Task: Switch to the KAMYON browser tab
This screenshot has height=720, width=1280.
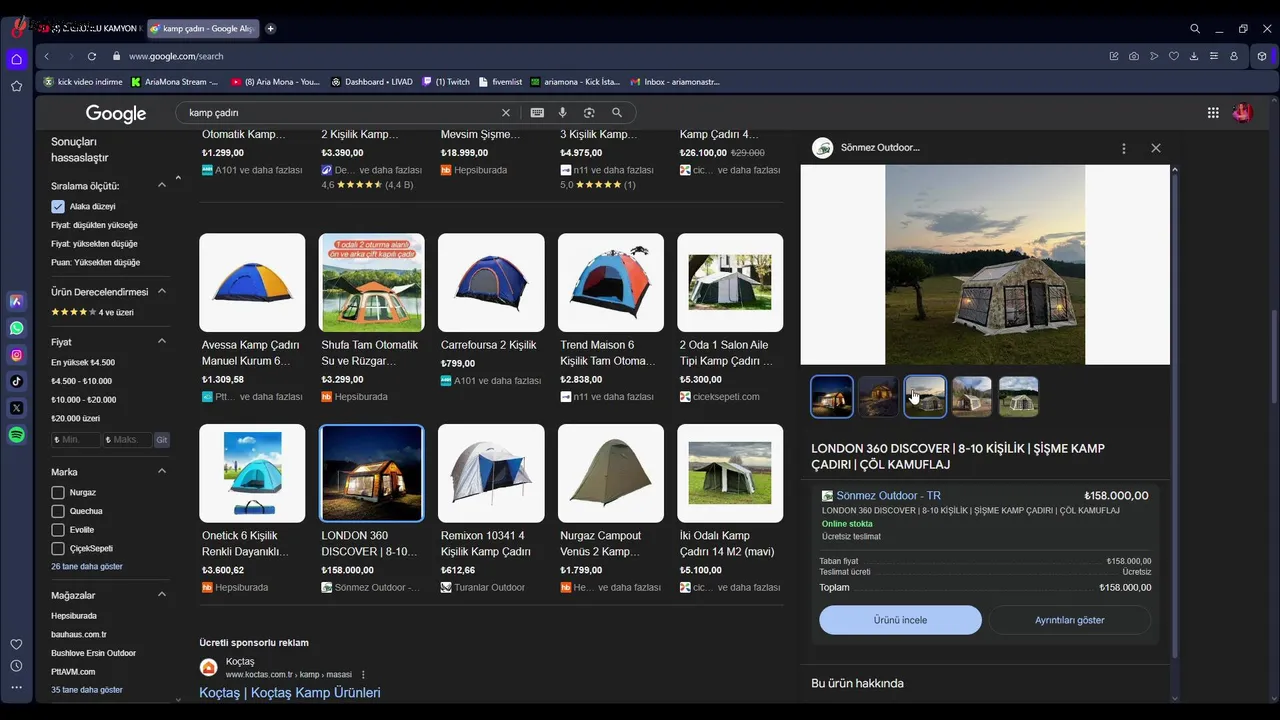Action: coord(90,29)
